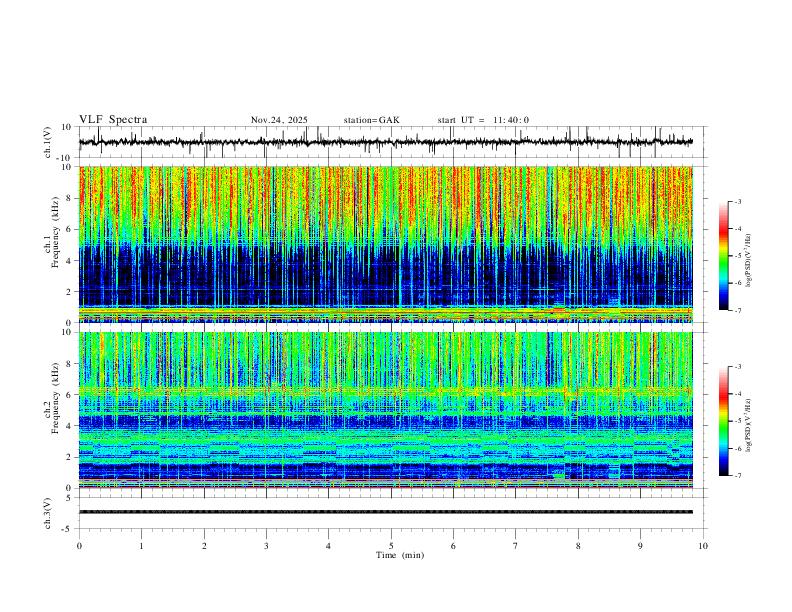792x612 pixels.
Task: Click '8' on ch.2 frequency axis
Action: coord(69,363)
